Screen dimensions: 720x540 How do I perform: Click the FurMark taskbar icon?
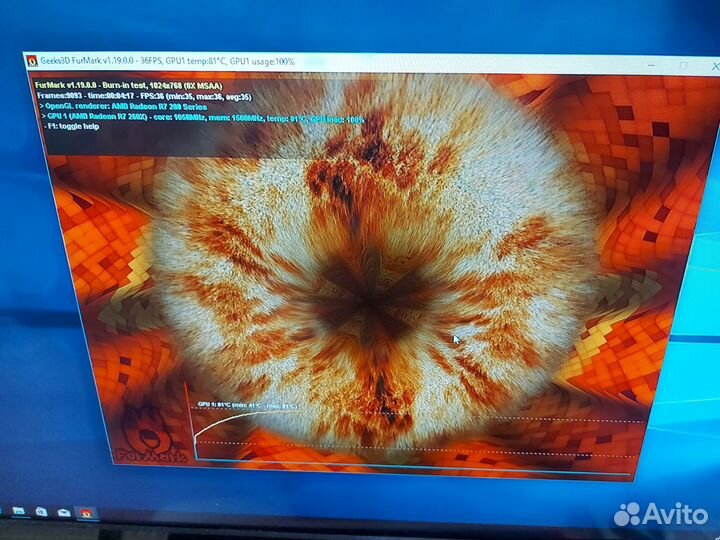[x=86, y=513]
